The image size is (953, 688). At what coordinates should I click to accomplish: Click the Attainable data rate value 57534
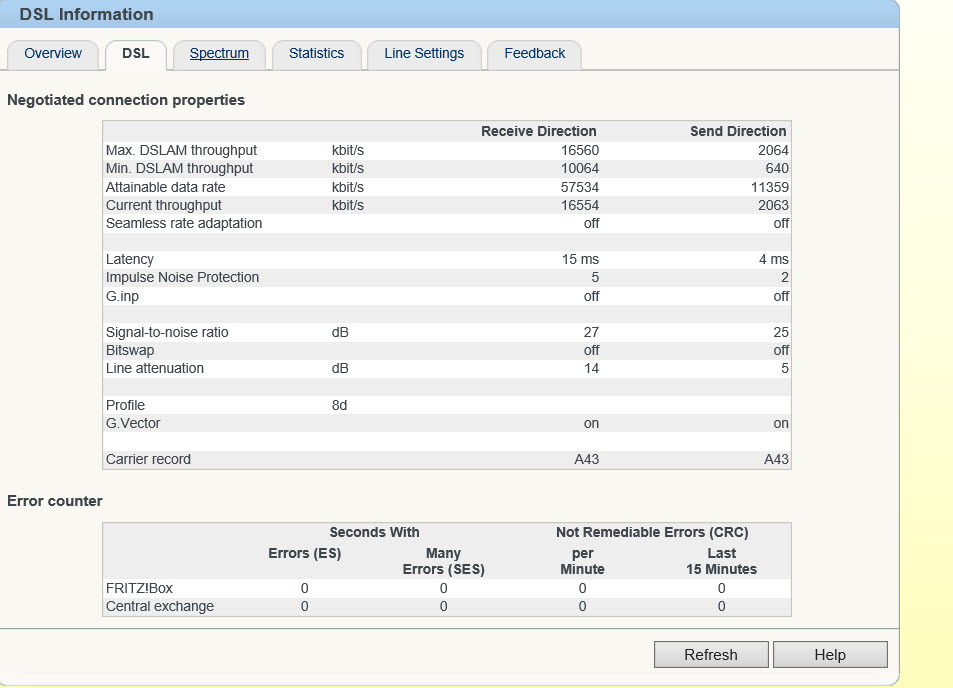click(x=580, y=187)
